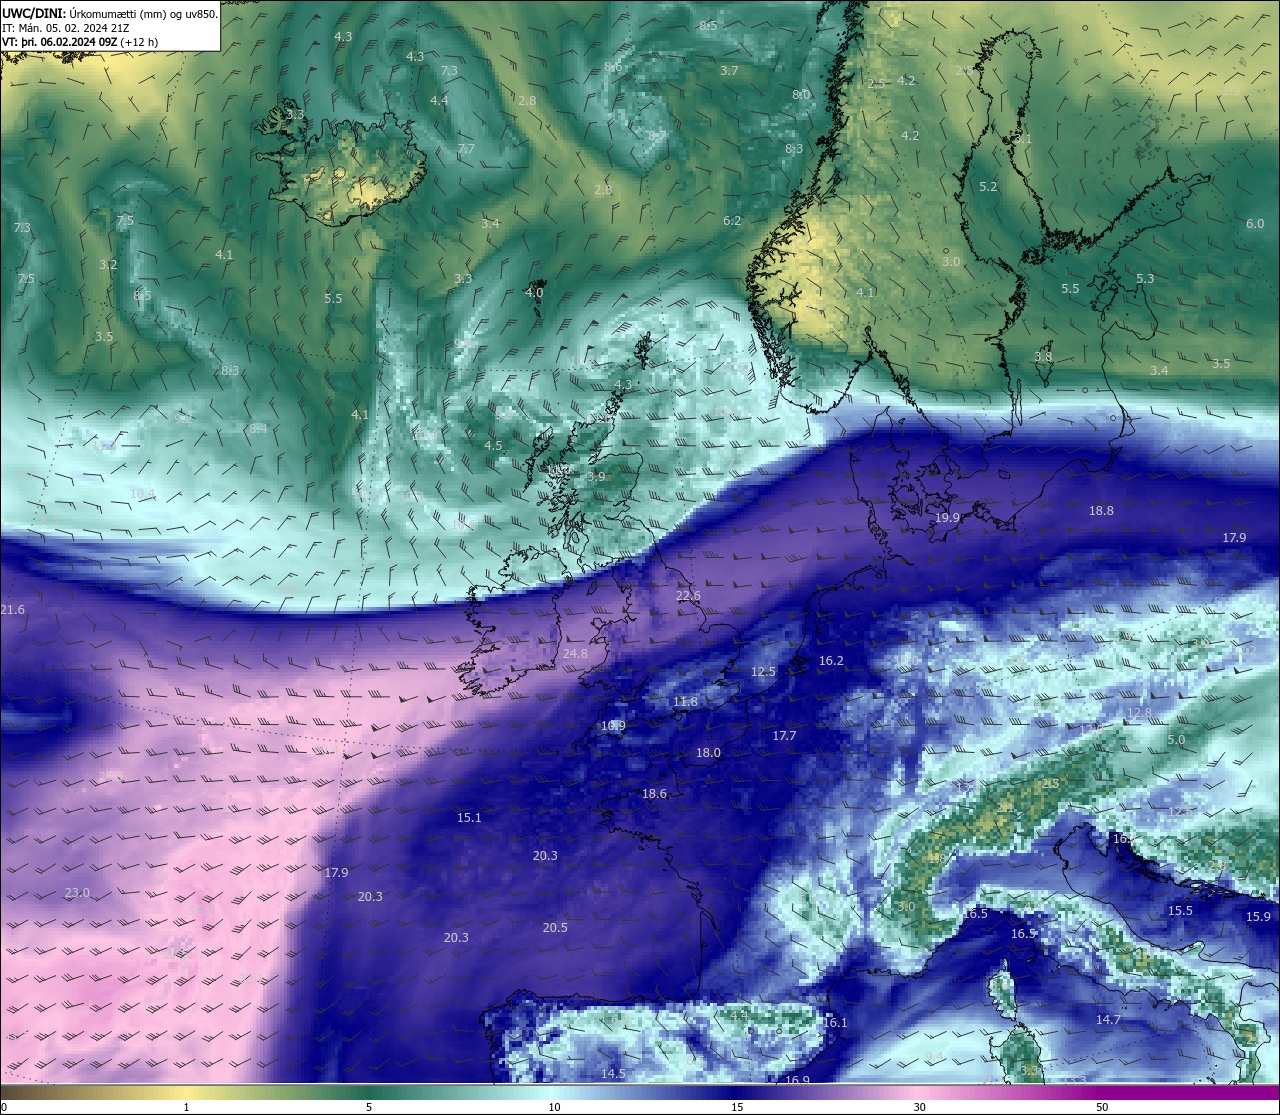The width and height of the screenshot is (1280, 1115).
Task: Click the 30 label on the color scale
Action: coord(919,1107)
